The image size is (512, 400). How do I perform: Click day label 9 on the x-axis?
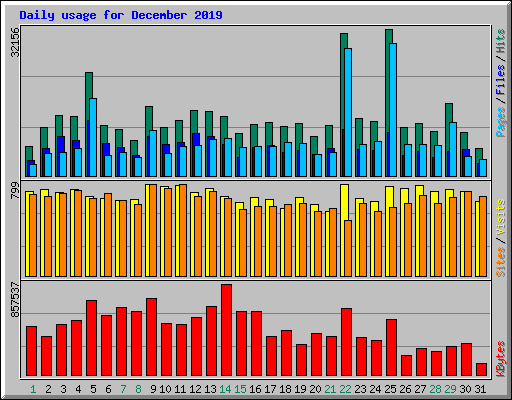[153, 389]
